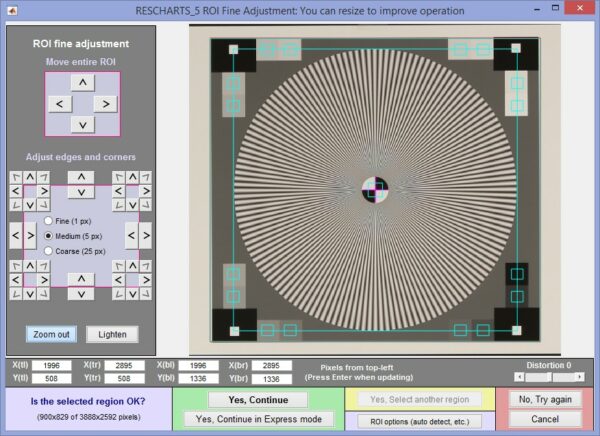This screenshot has height=436, width=600.
Task: Move entire ROI left with the left arrow
Action: pos(60,104)
